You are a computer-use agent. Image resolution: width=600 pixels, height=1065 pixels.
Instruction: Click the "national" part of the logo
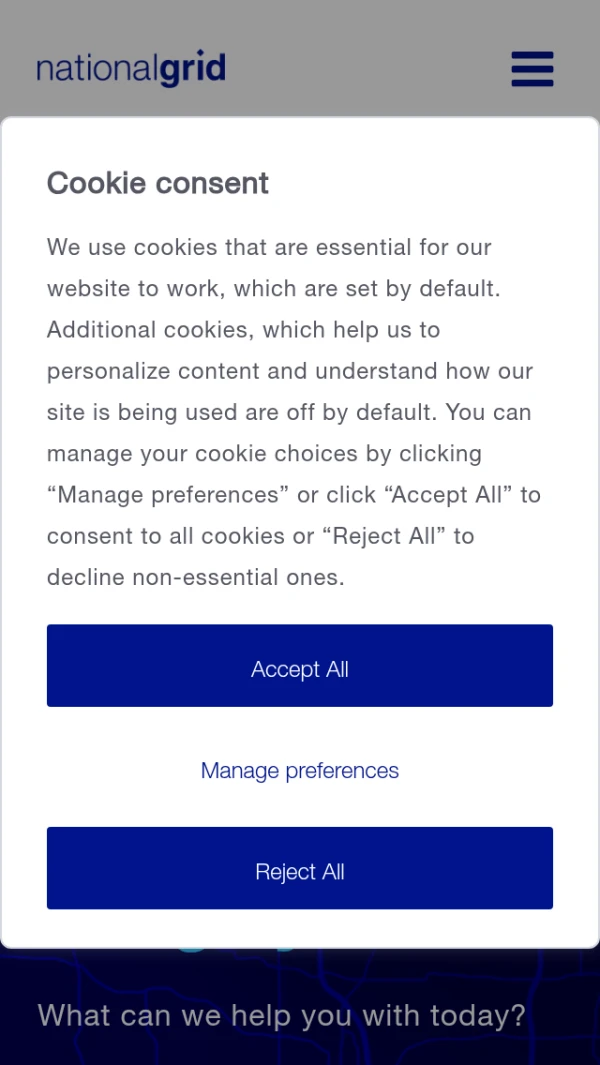tap(96, 69)
